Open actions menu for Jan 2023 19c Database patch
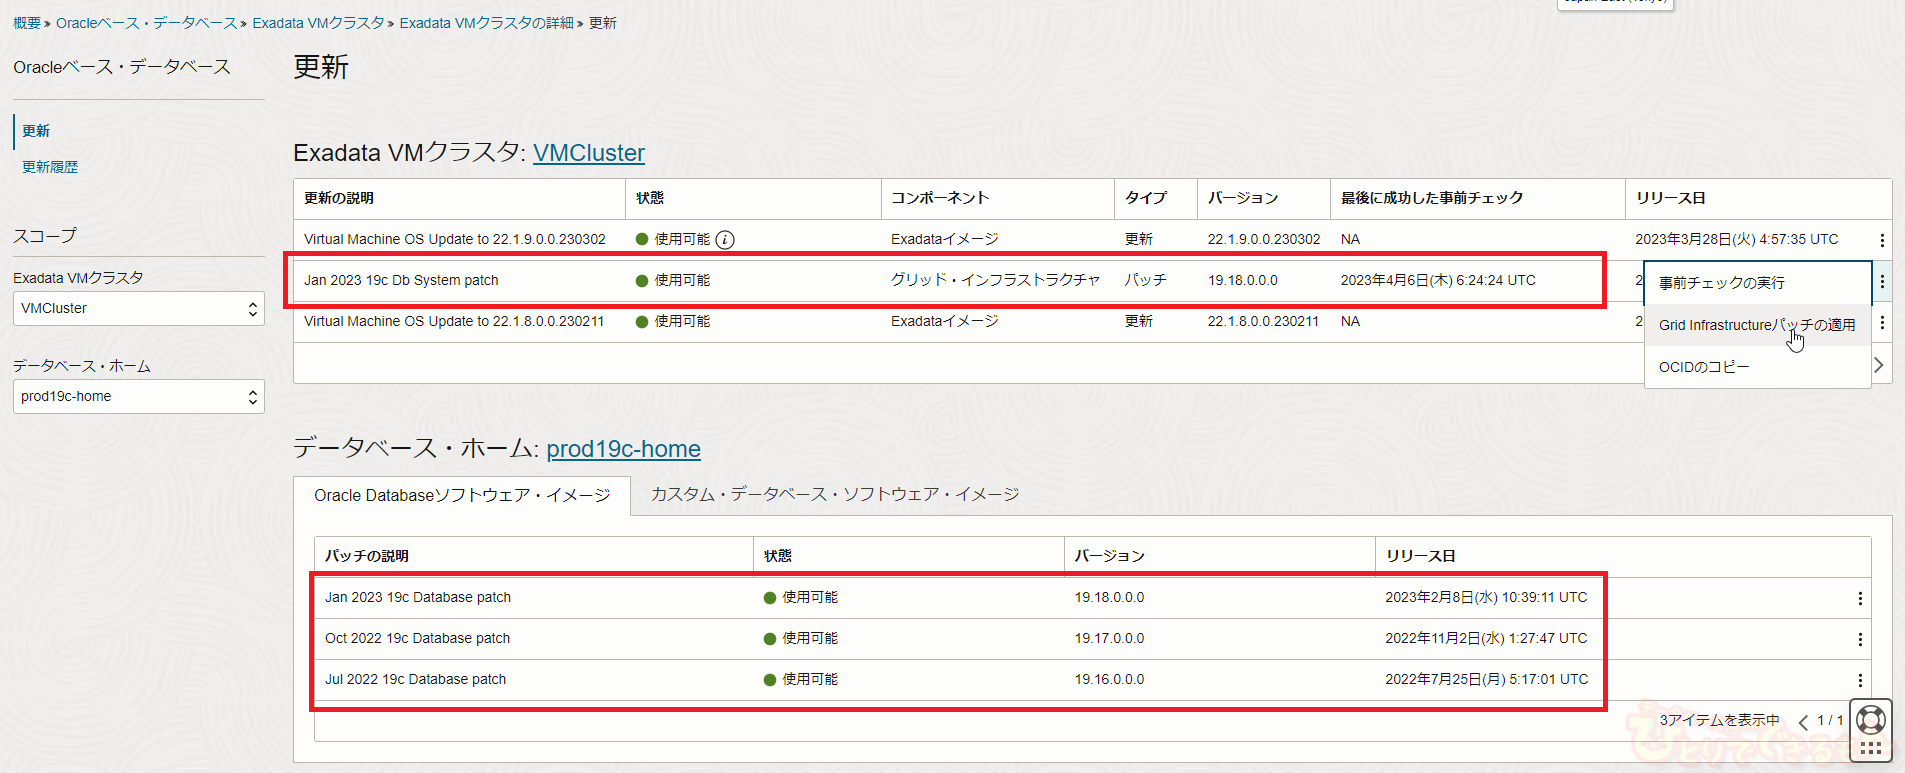 point(1859,598)
